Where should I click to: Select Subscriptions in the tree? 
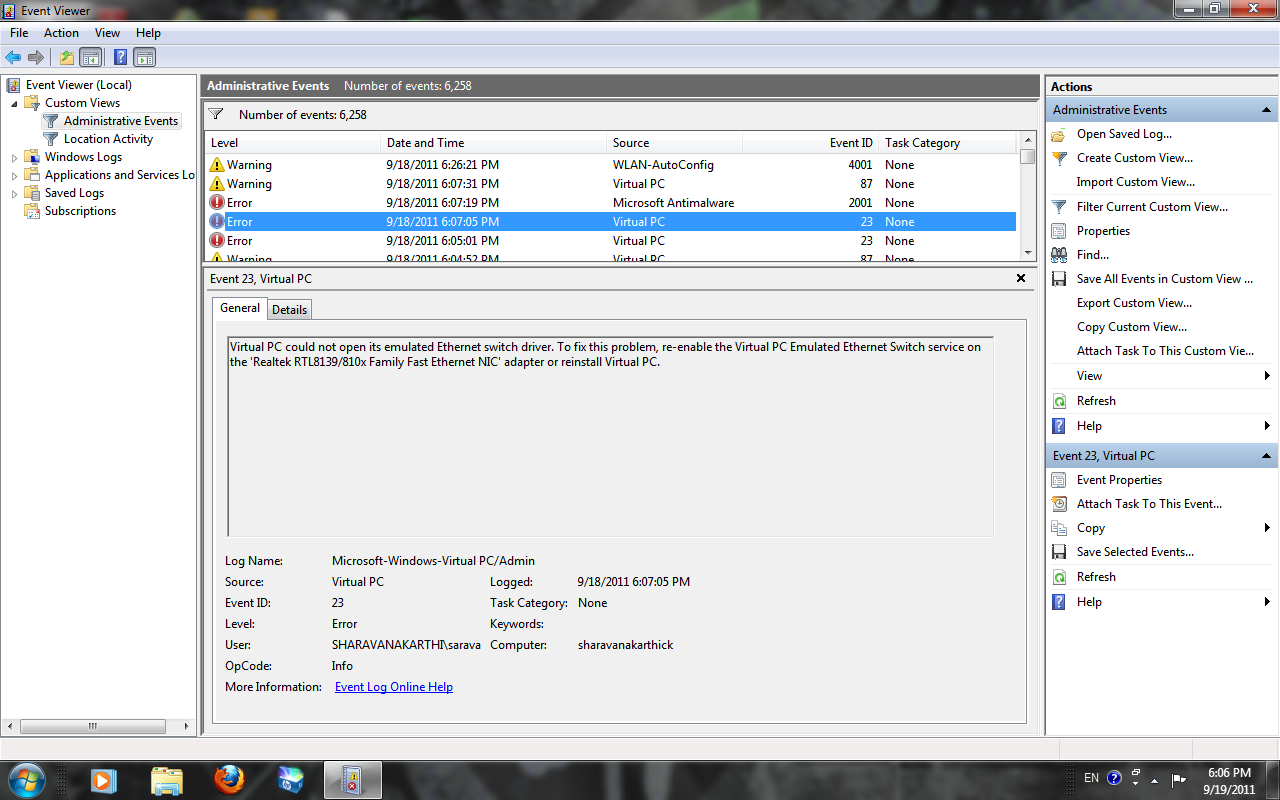(80, 211)
